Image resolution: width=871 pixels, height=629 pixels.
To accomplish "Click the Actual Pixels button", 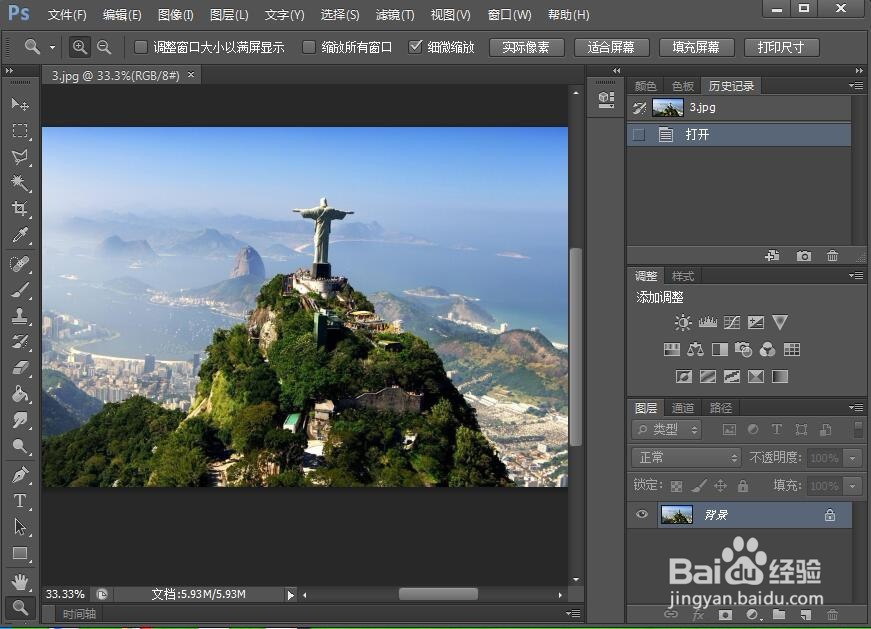I will (526, 48).
